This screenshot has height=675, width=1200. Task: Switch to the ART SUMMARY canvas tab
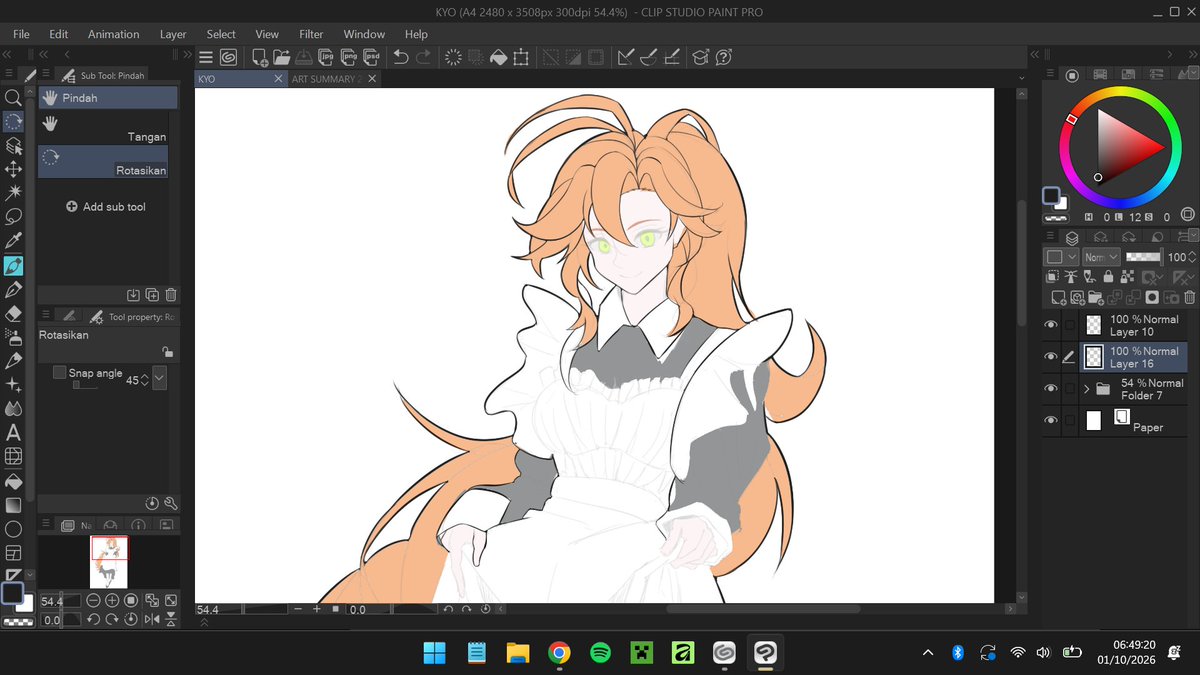[326, 79]
